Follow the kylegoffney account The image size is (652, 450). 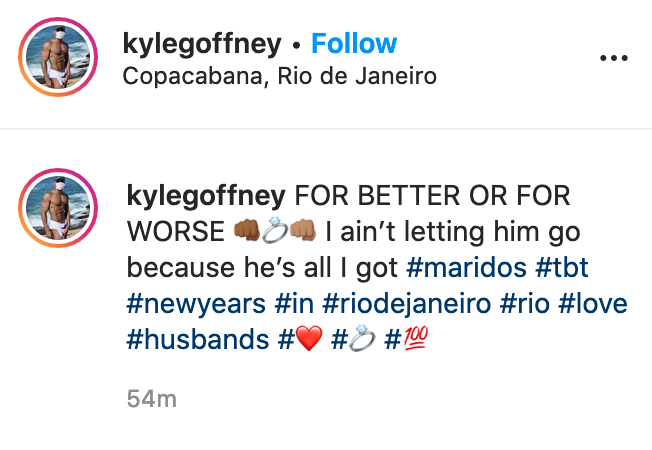click(353, 44)
